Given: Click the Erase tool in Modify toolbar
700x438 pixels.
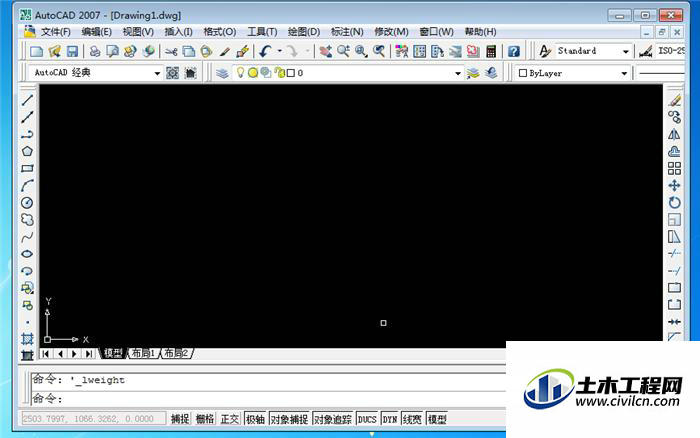Looking at the screenshot, I should (675, 100).
